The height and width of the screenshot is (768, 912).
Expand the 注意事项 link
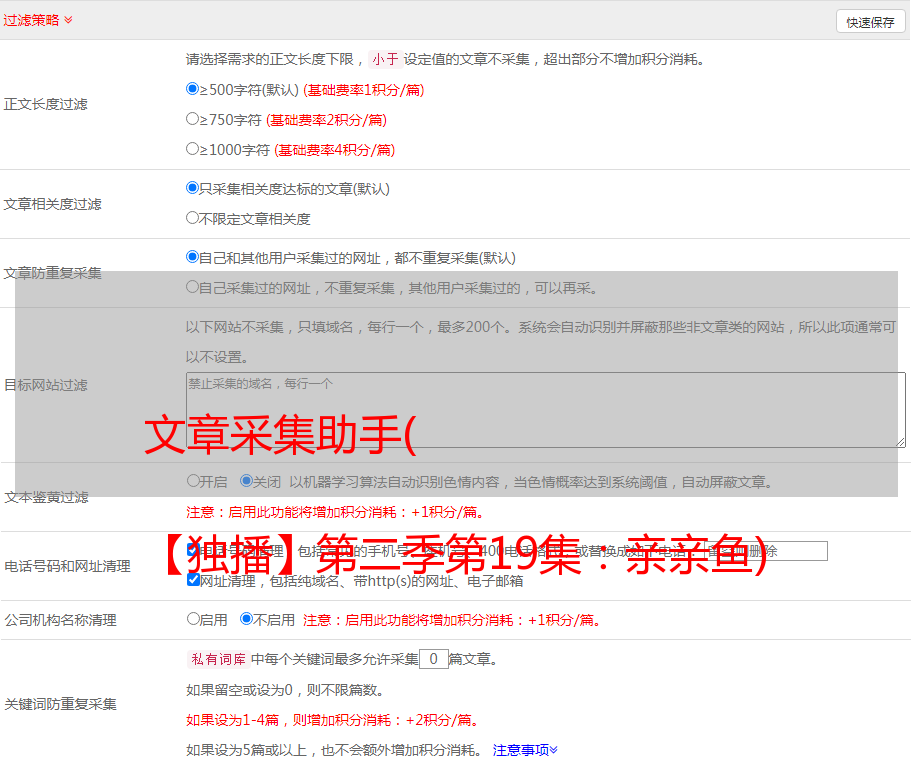(525, 750)
